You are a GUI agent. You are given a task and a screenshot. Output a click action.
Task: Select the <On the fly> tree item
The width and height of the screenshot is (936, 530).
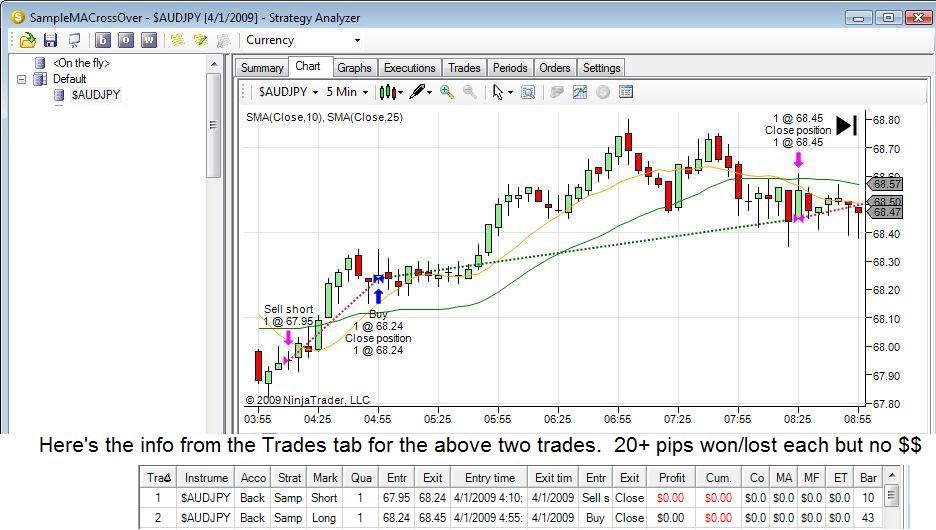[x=81, y=63]
